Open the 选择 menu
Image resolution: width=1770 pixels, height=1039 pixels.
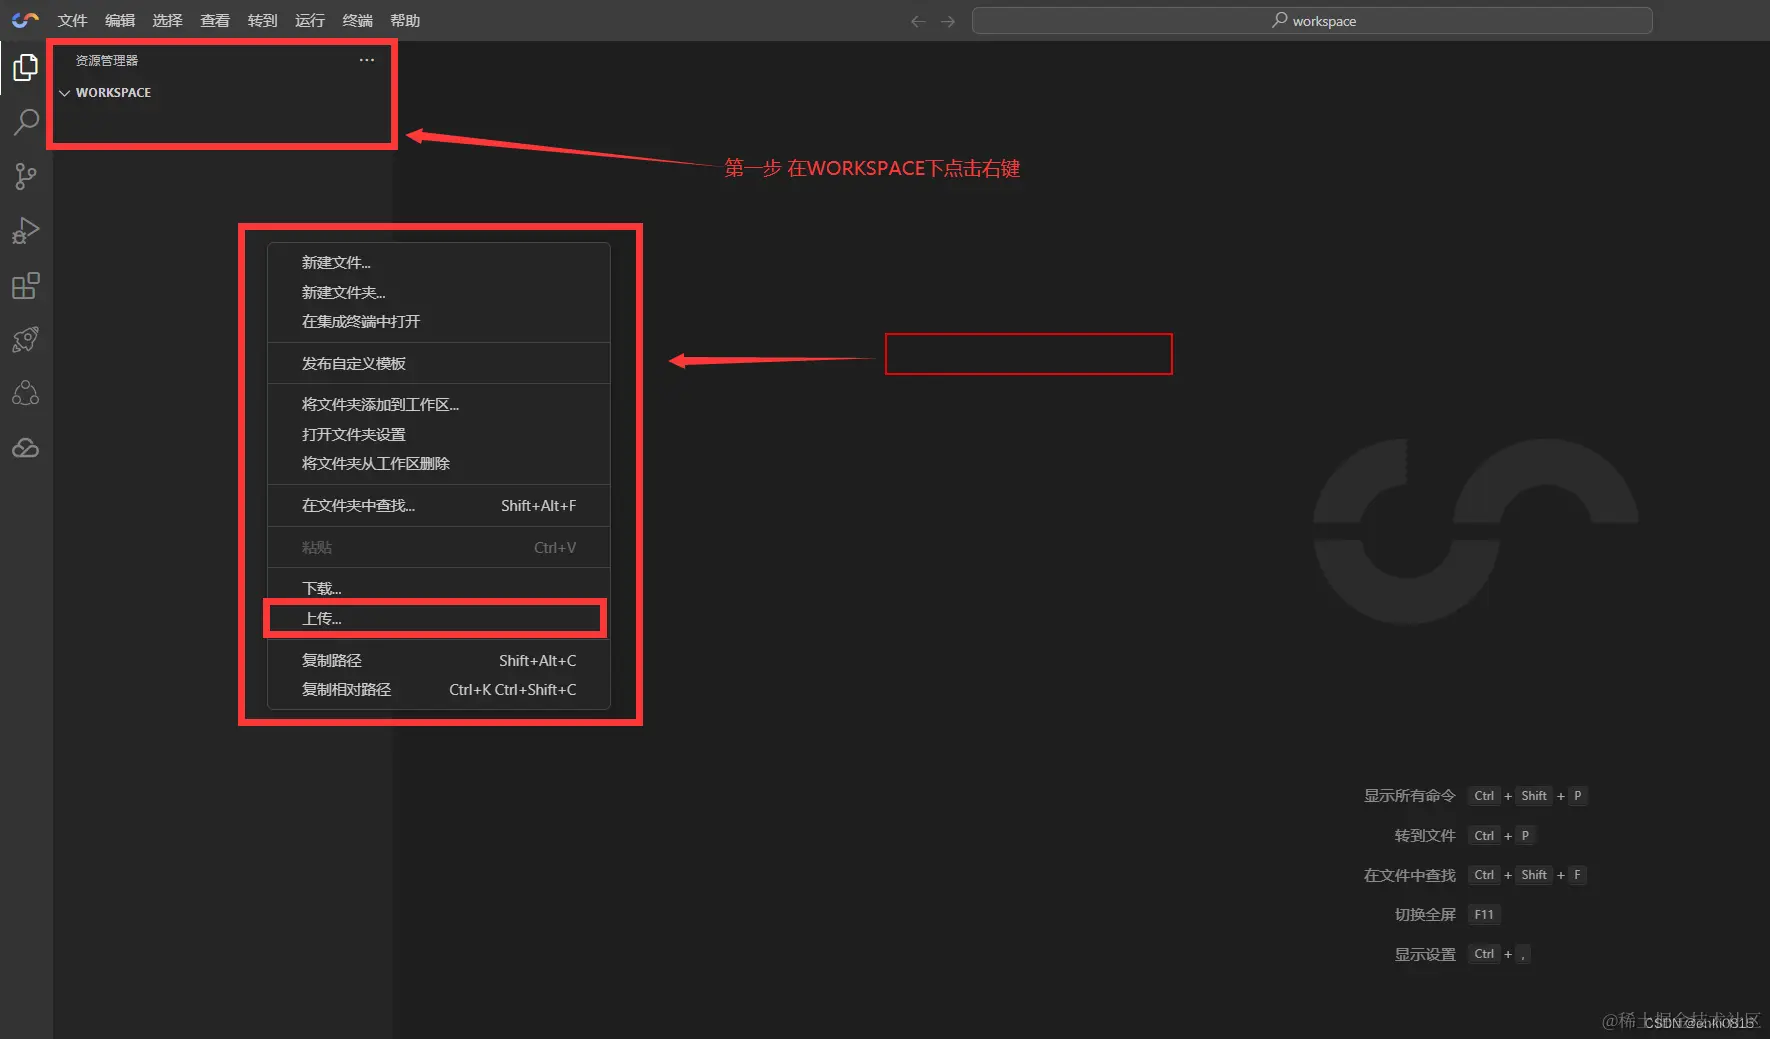click(167, 21)
